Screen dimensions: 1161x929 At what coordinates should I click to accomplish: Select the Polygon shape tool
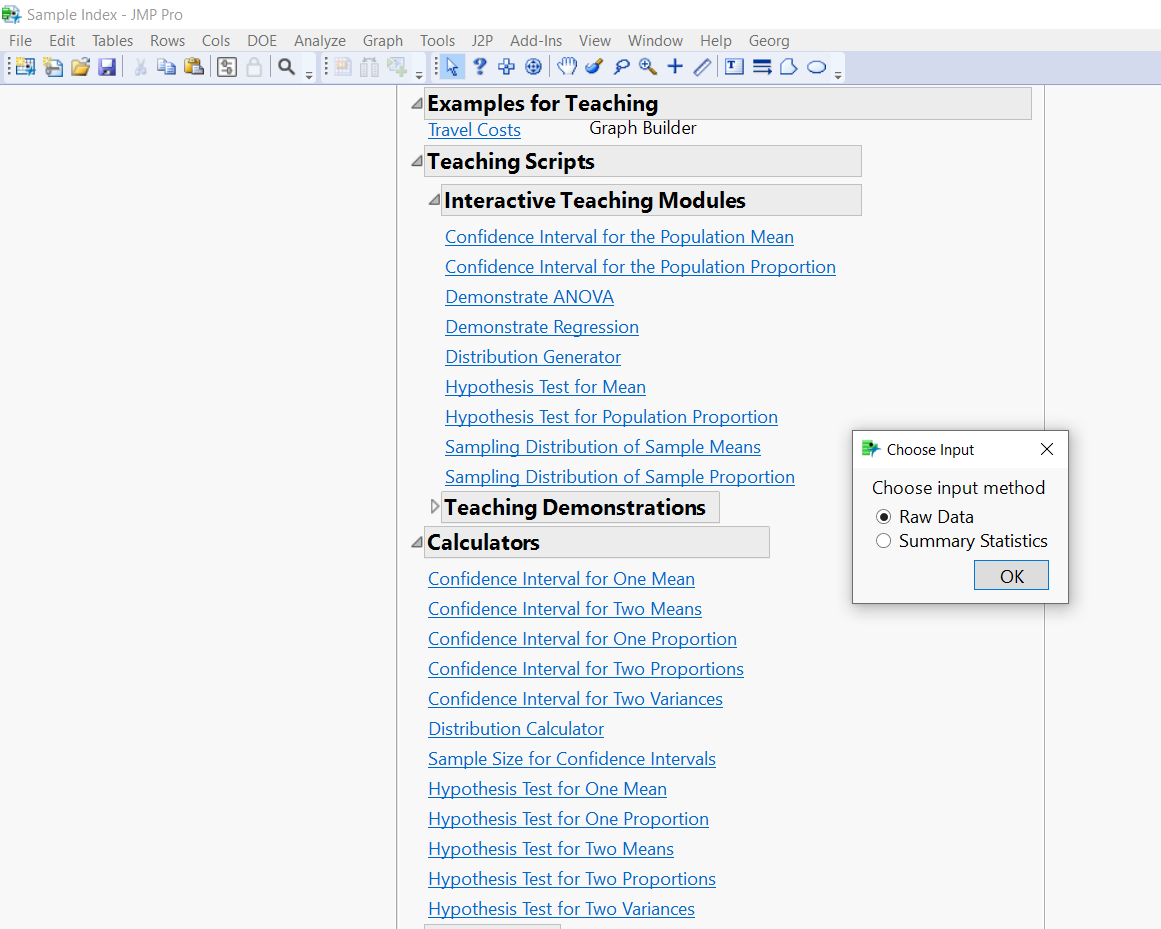(789, 67)
